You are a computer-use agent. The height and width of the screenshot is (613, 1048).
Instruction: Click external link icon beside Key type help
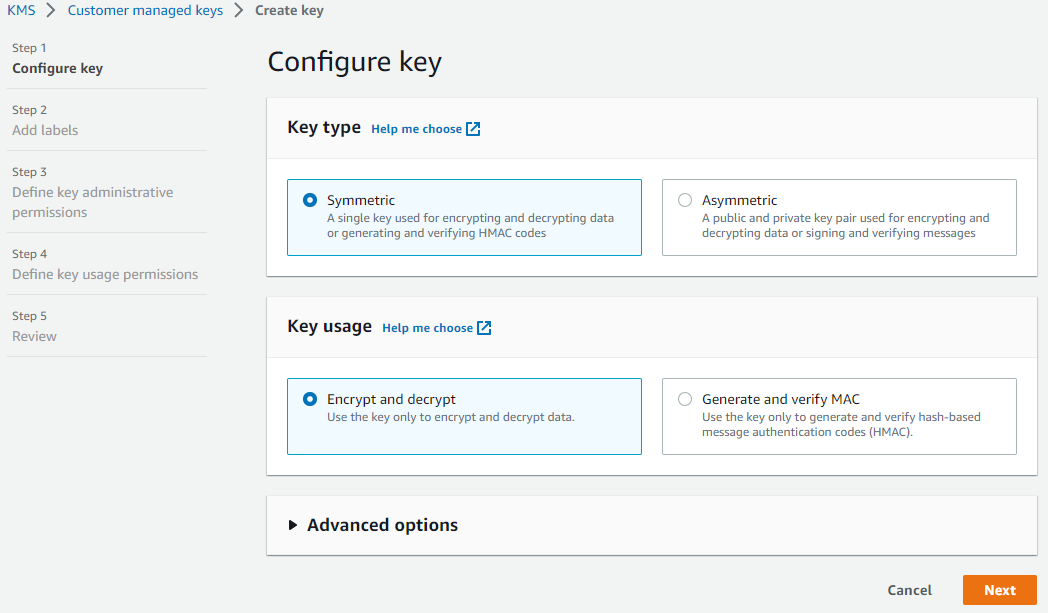click(x=474, y=129)
